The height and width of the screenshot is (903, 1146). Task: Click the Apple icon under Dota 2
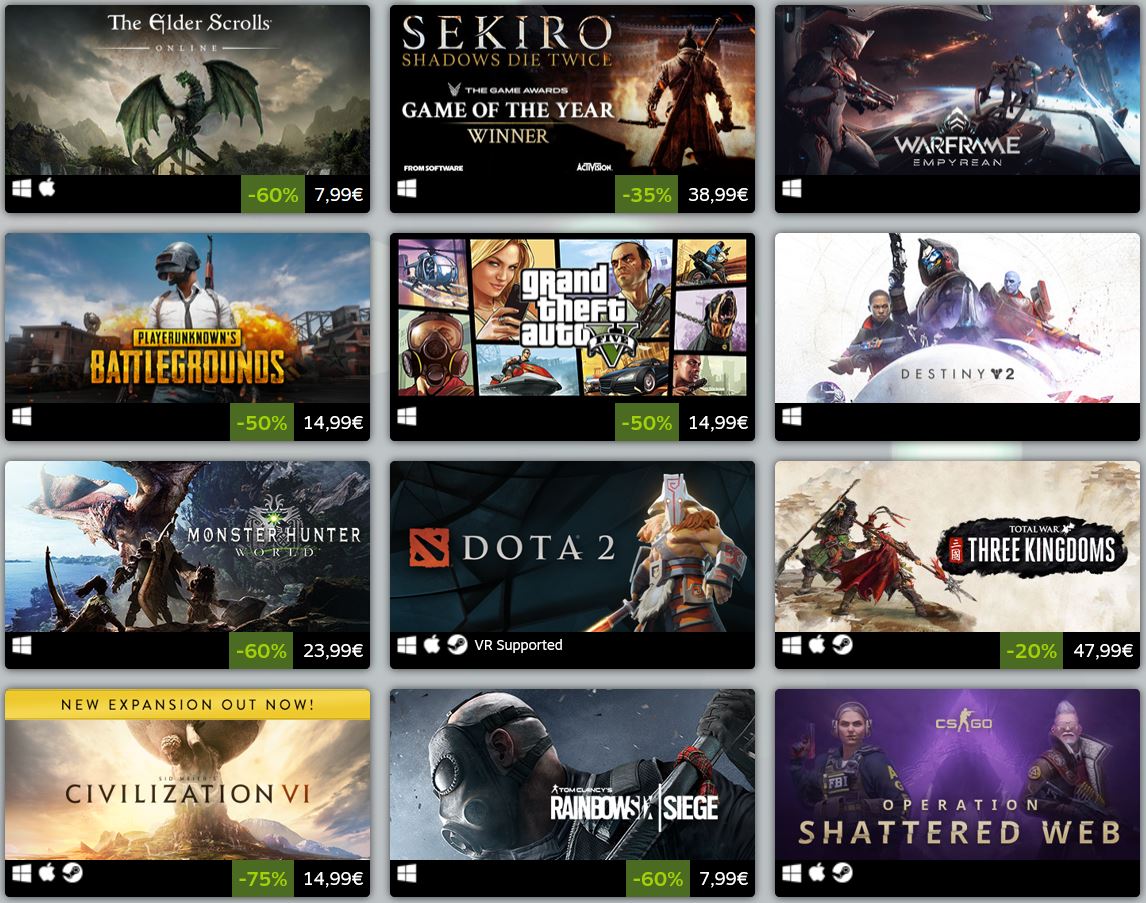[x=433, y=644]
